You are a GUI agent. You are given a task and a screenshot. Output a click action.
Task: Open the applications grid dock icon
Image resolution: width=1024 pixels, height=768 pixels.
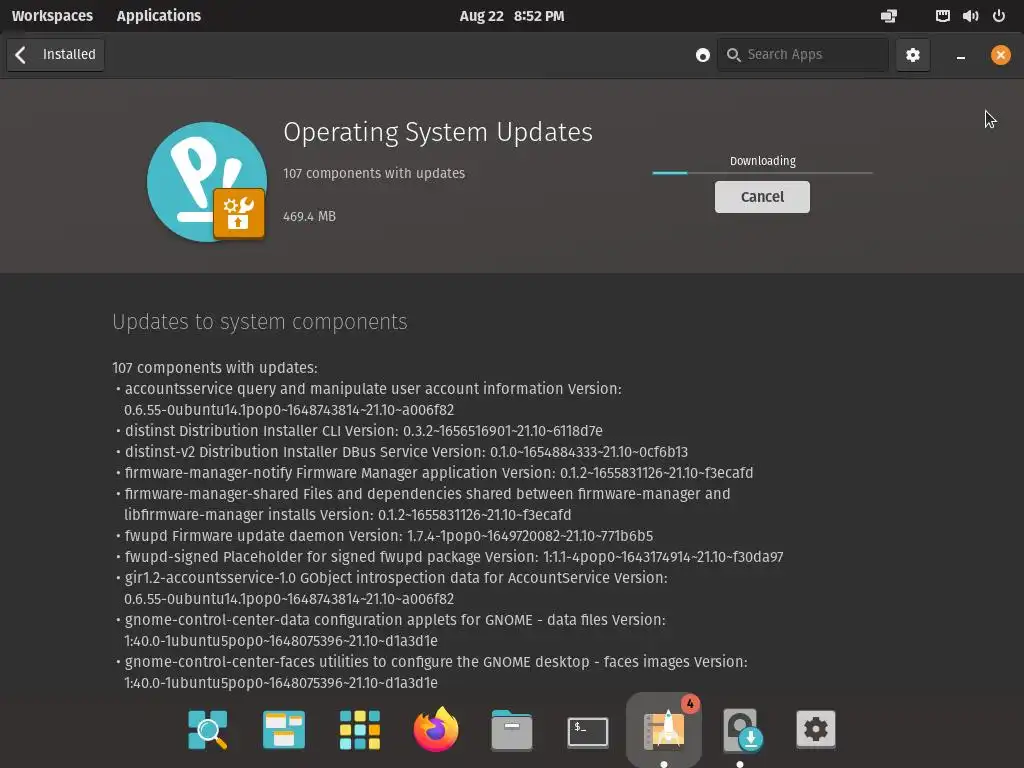[360, 729]
